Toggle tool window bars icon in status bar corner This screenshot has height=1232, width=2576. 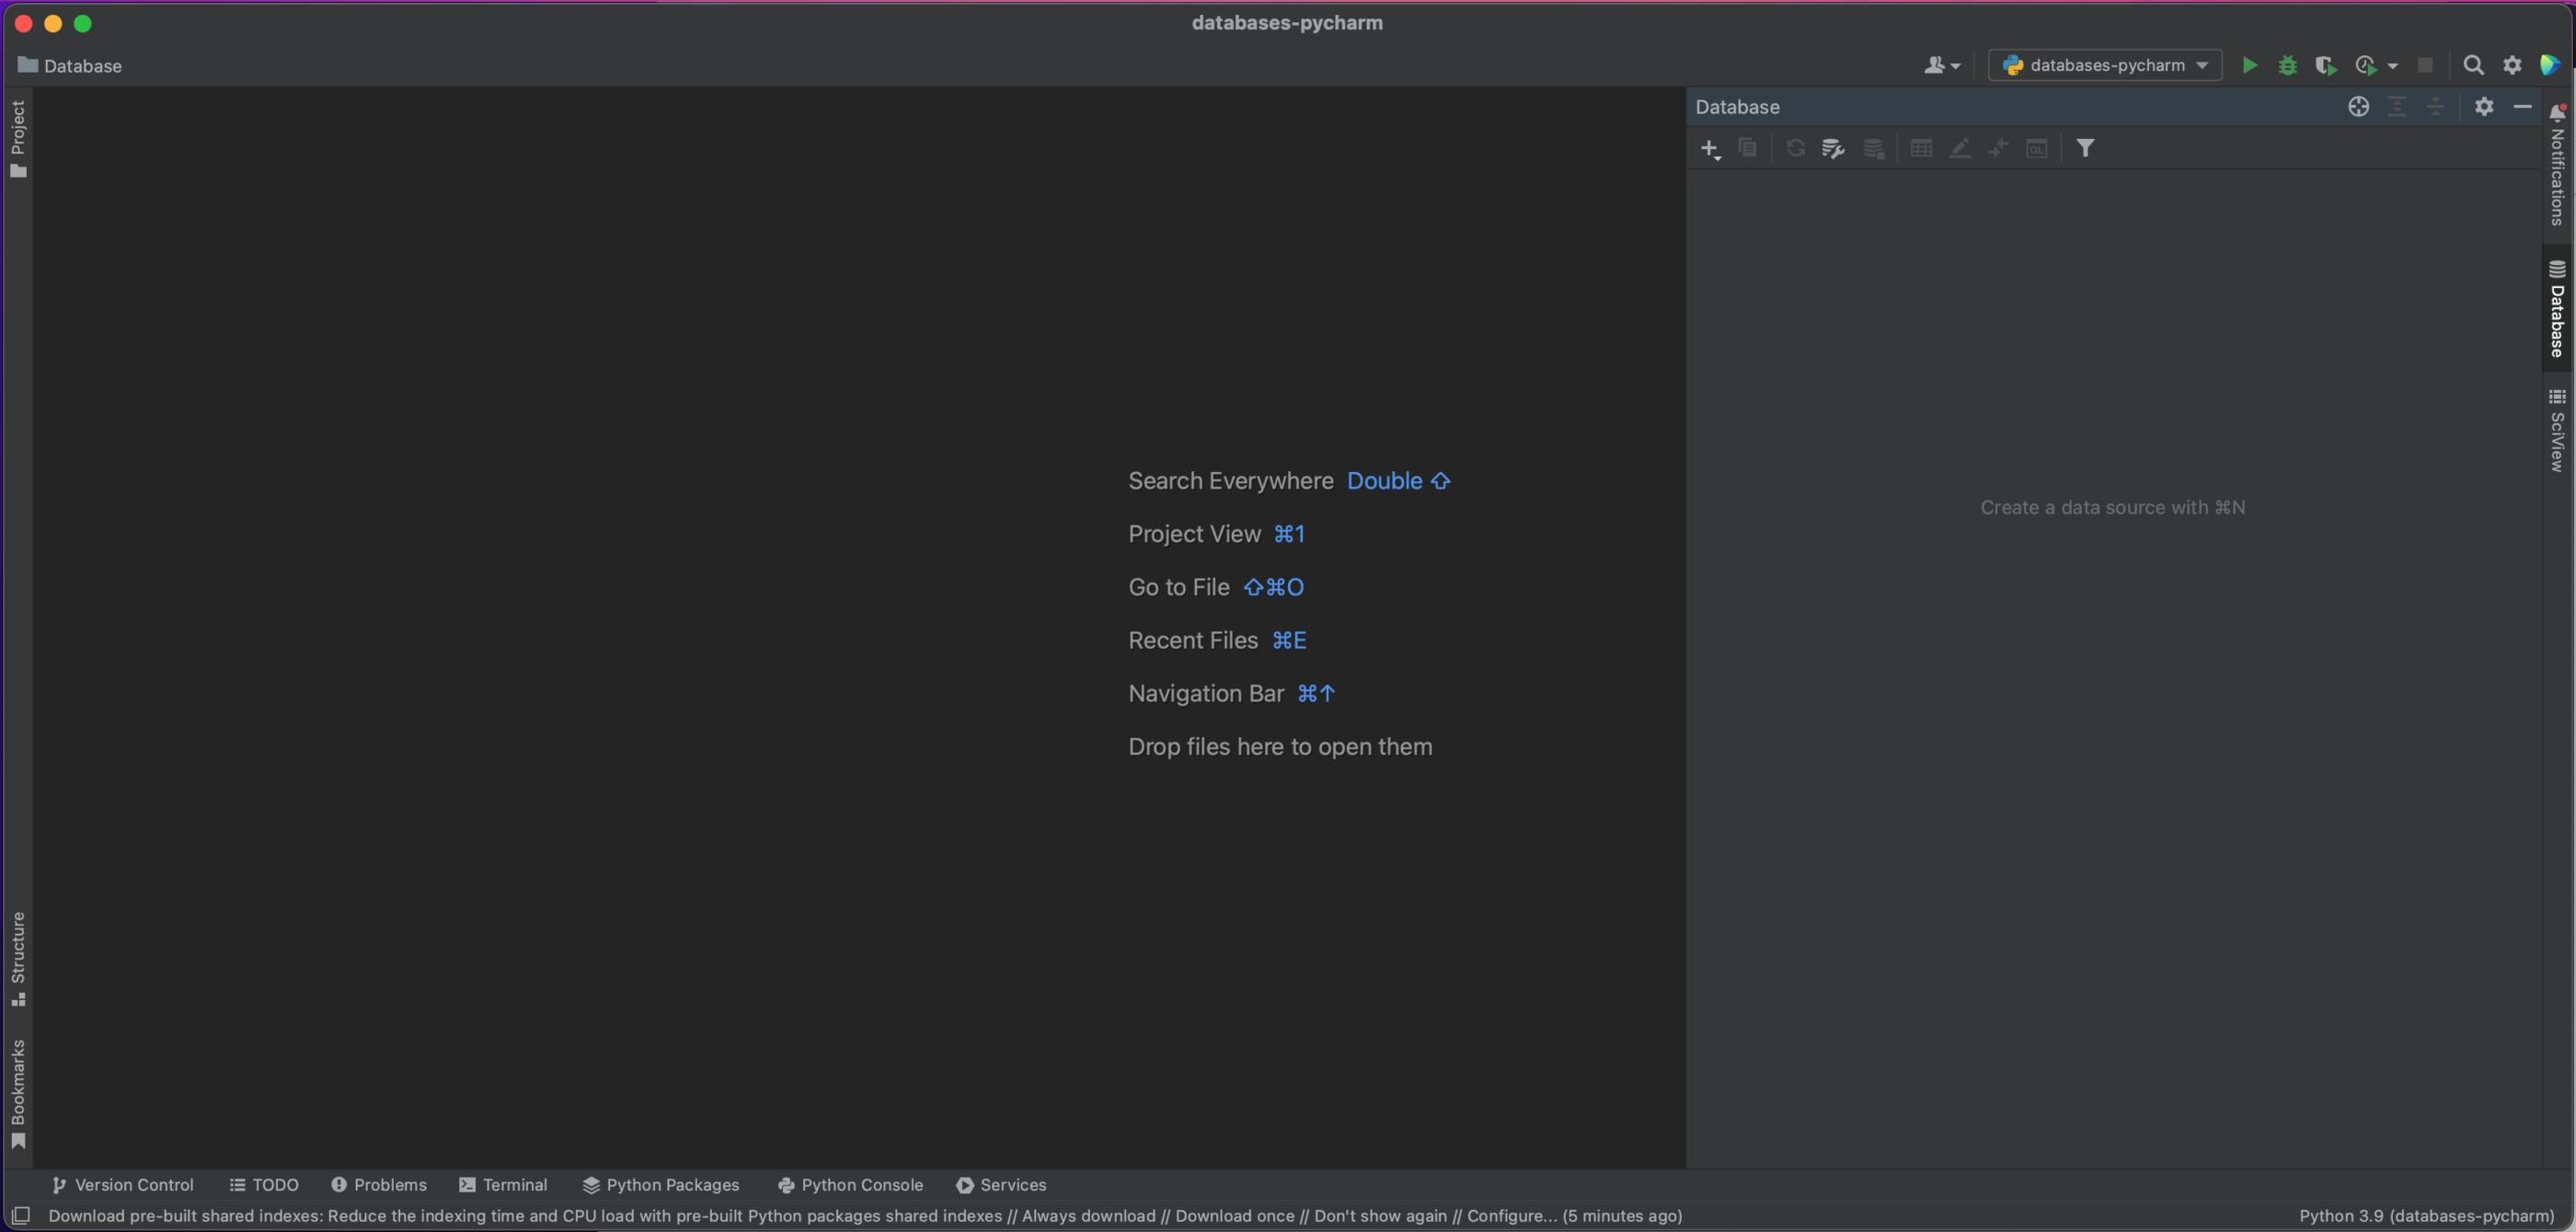tap(21, 1215)
